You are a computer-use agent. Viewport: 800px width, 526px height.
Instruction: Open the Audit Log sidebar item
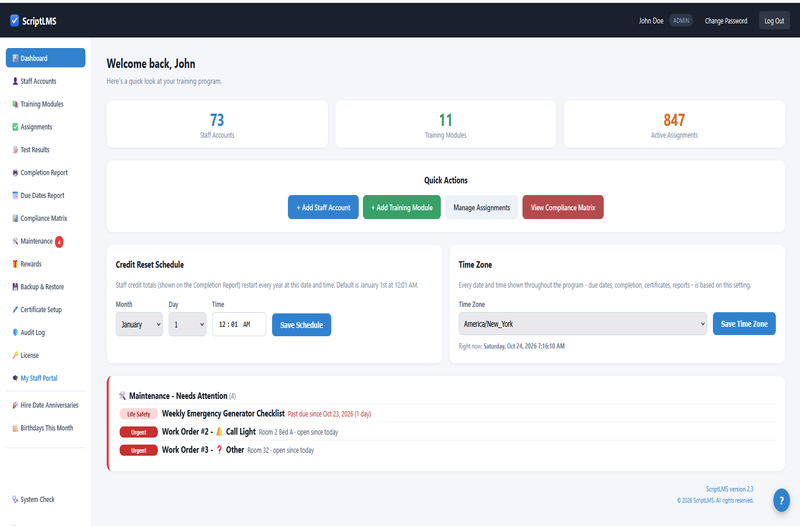tap(45, 332)
